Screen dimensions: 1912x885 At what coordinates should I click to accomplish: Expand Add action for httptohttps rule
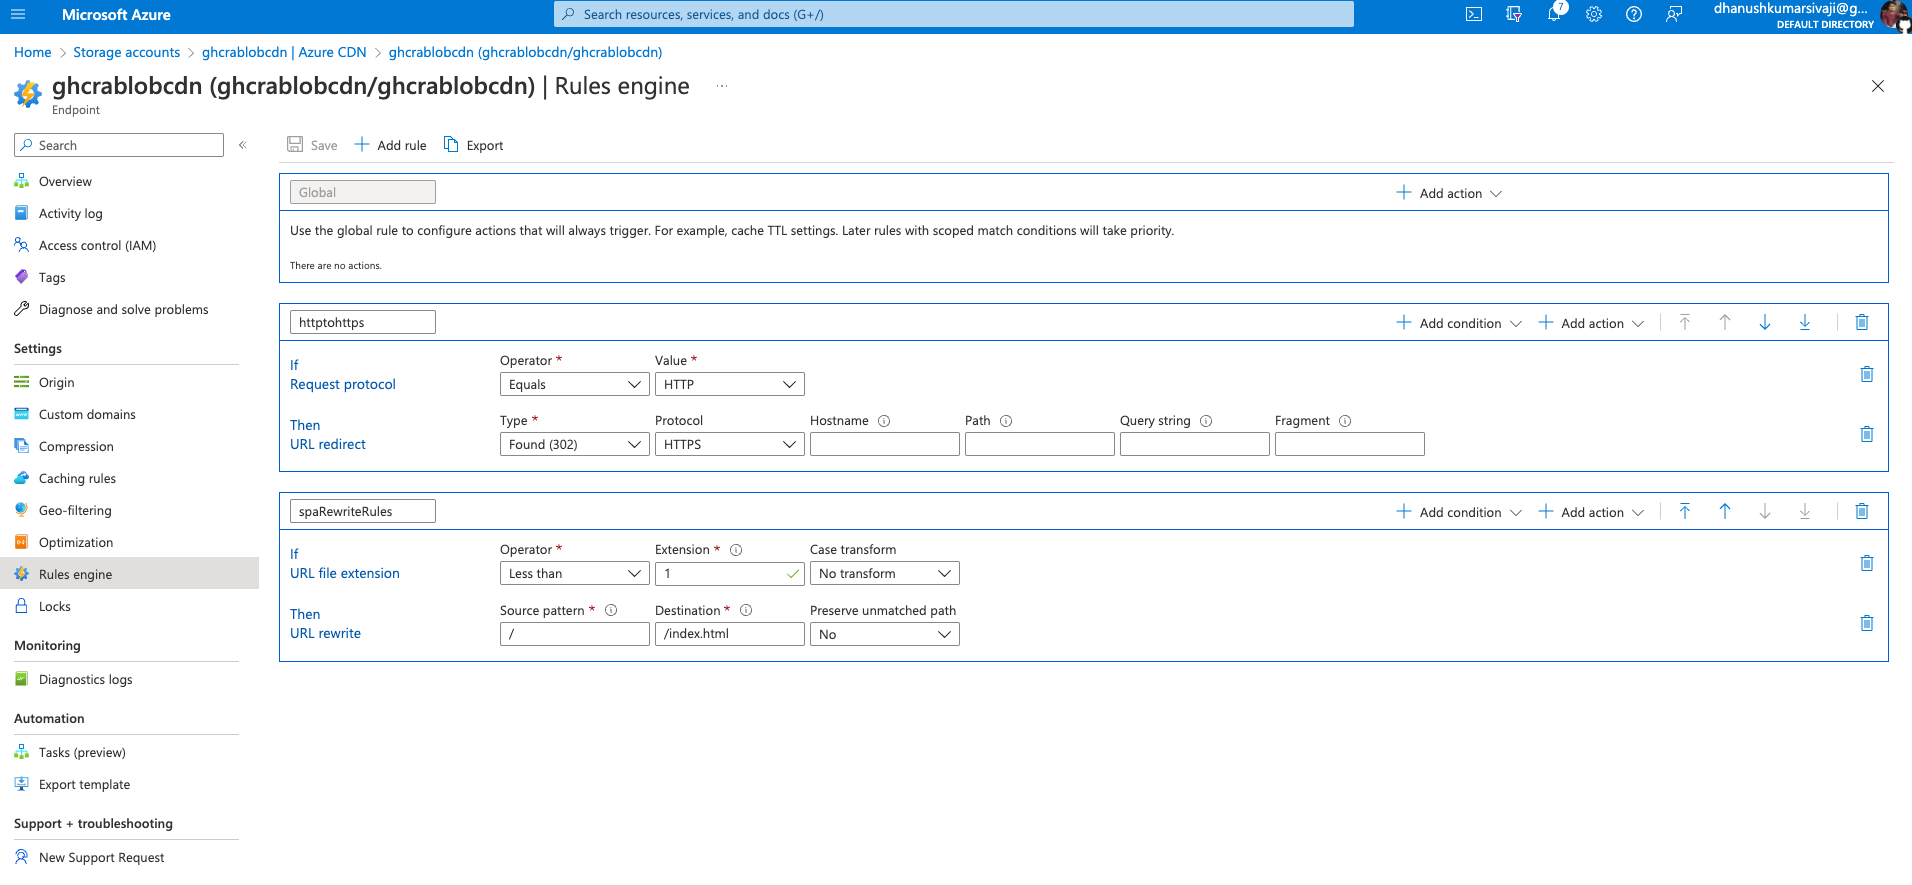point(1591,323)
